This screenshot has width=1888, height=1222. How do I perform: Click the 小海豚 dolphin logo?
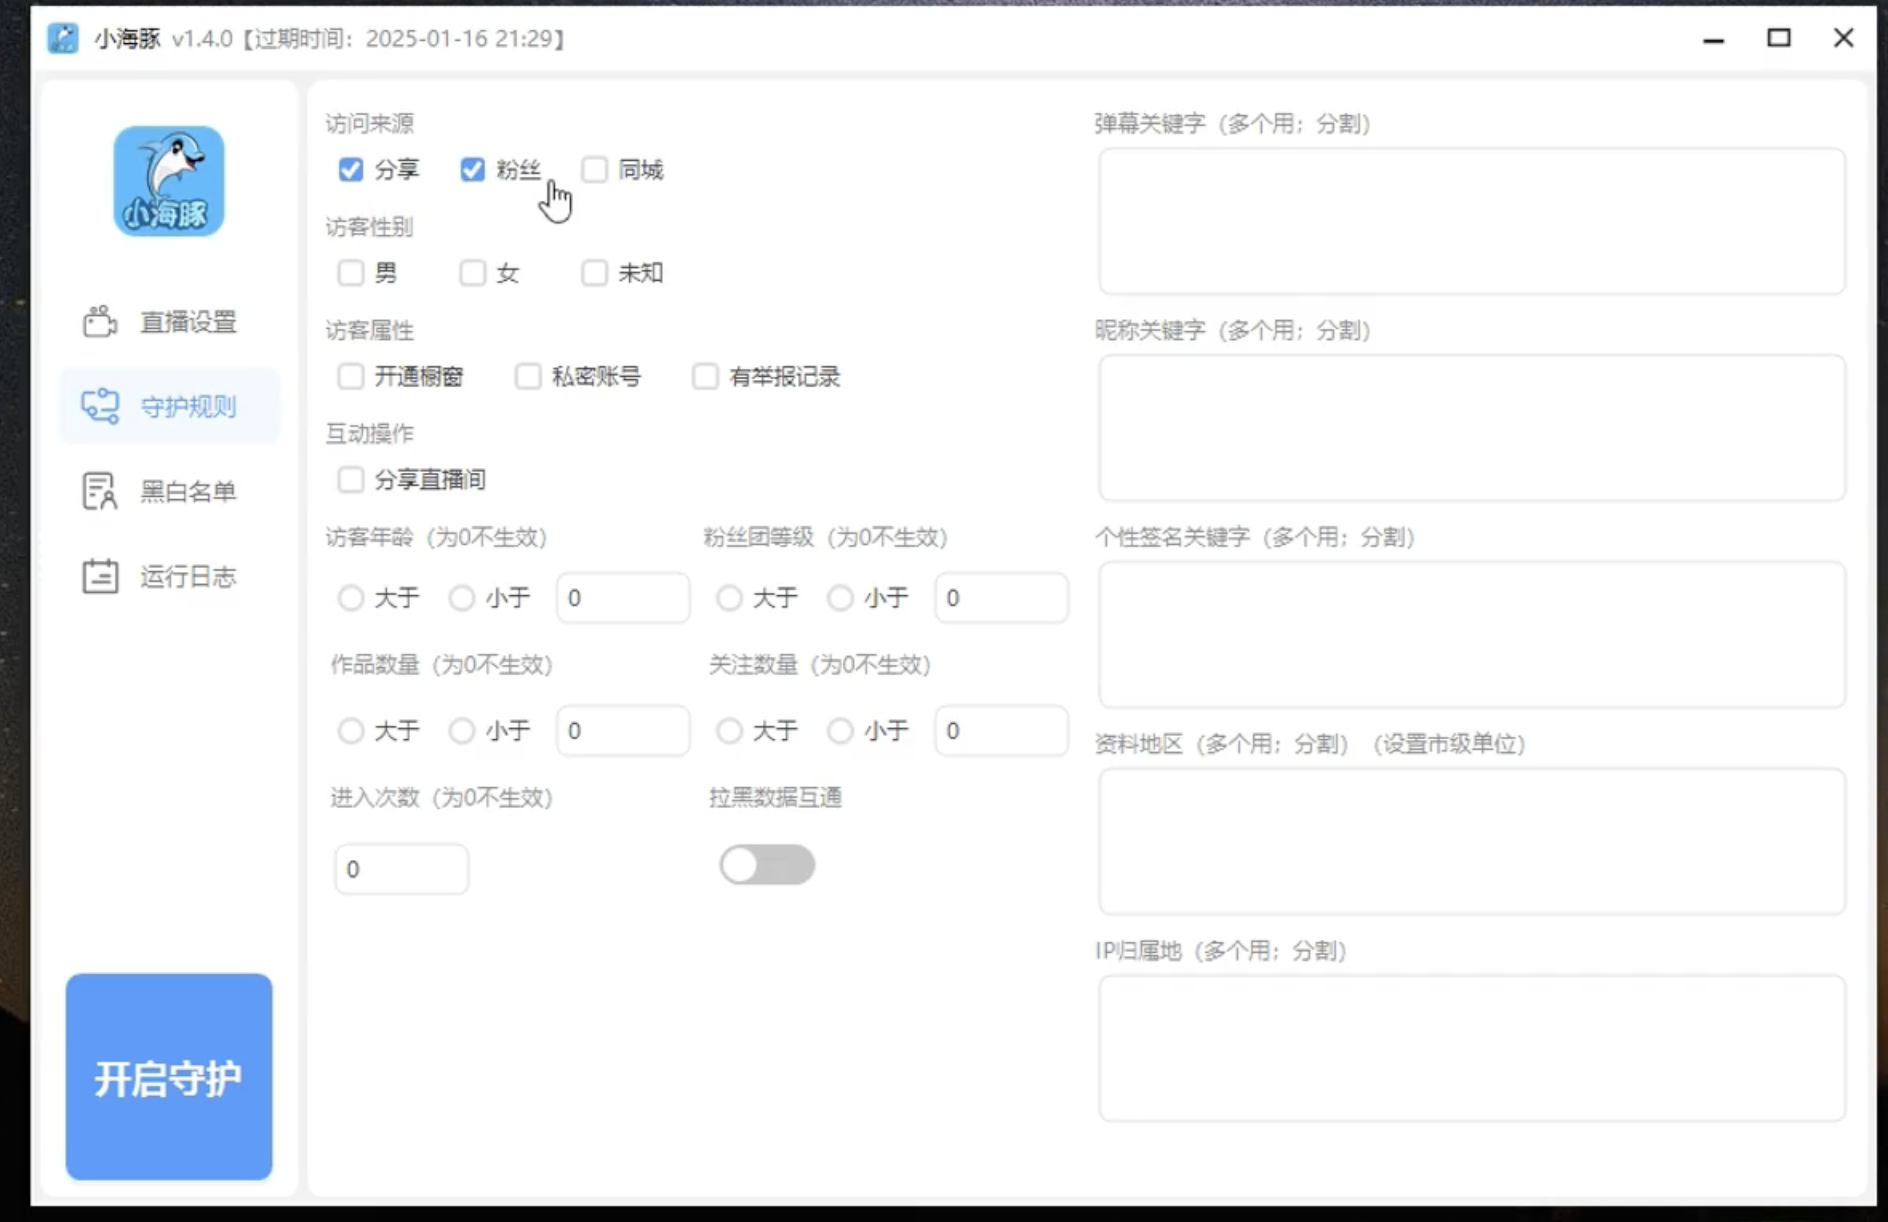point(168,180)
